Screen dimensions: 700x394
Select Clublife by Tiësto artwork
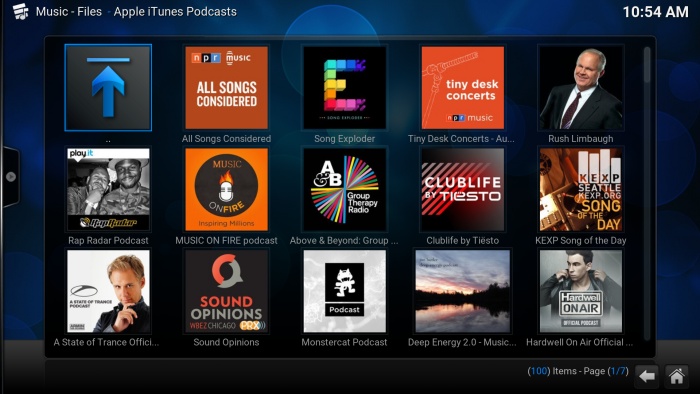tap(462, 189)
